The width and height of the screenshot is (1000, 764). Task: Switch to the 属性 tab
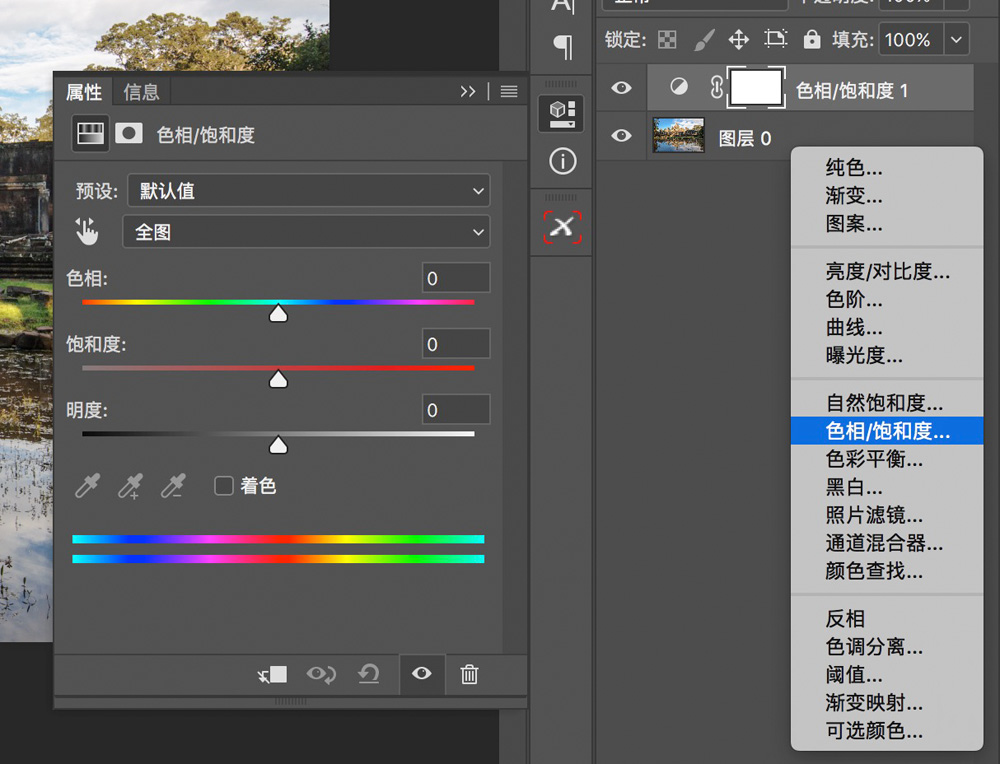[x=84, y=92]
